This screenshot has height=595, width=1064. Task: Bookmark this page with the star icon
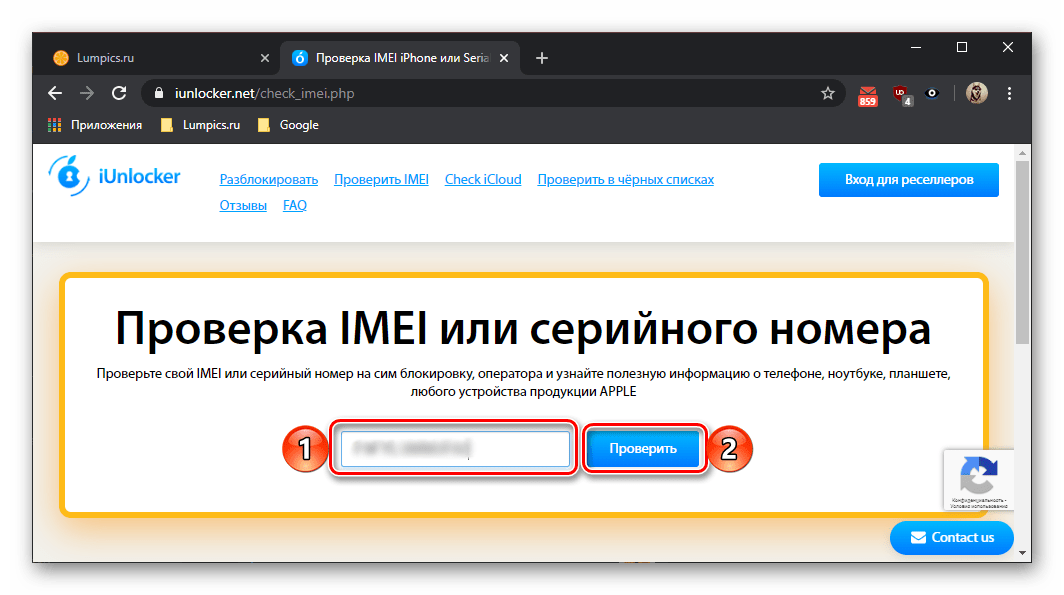(x=827, y=94)
